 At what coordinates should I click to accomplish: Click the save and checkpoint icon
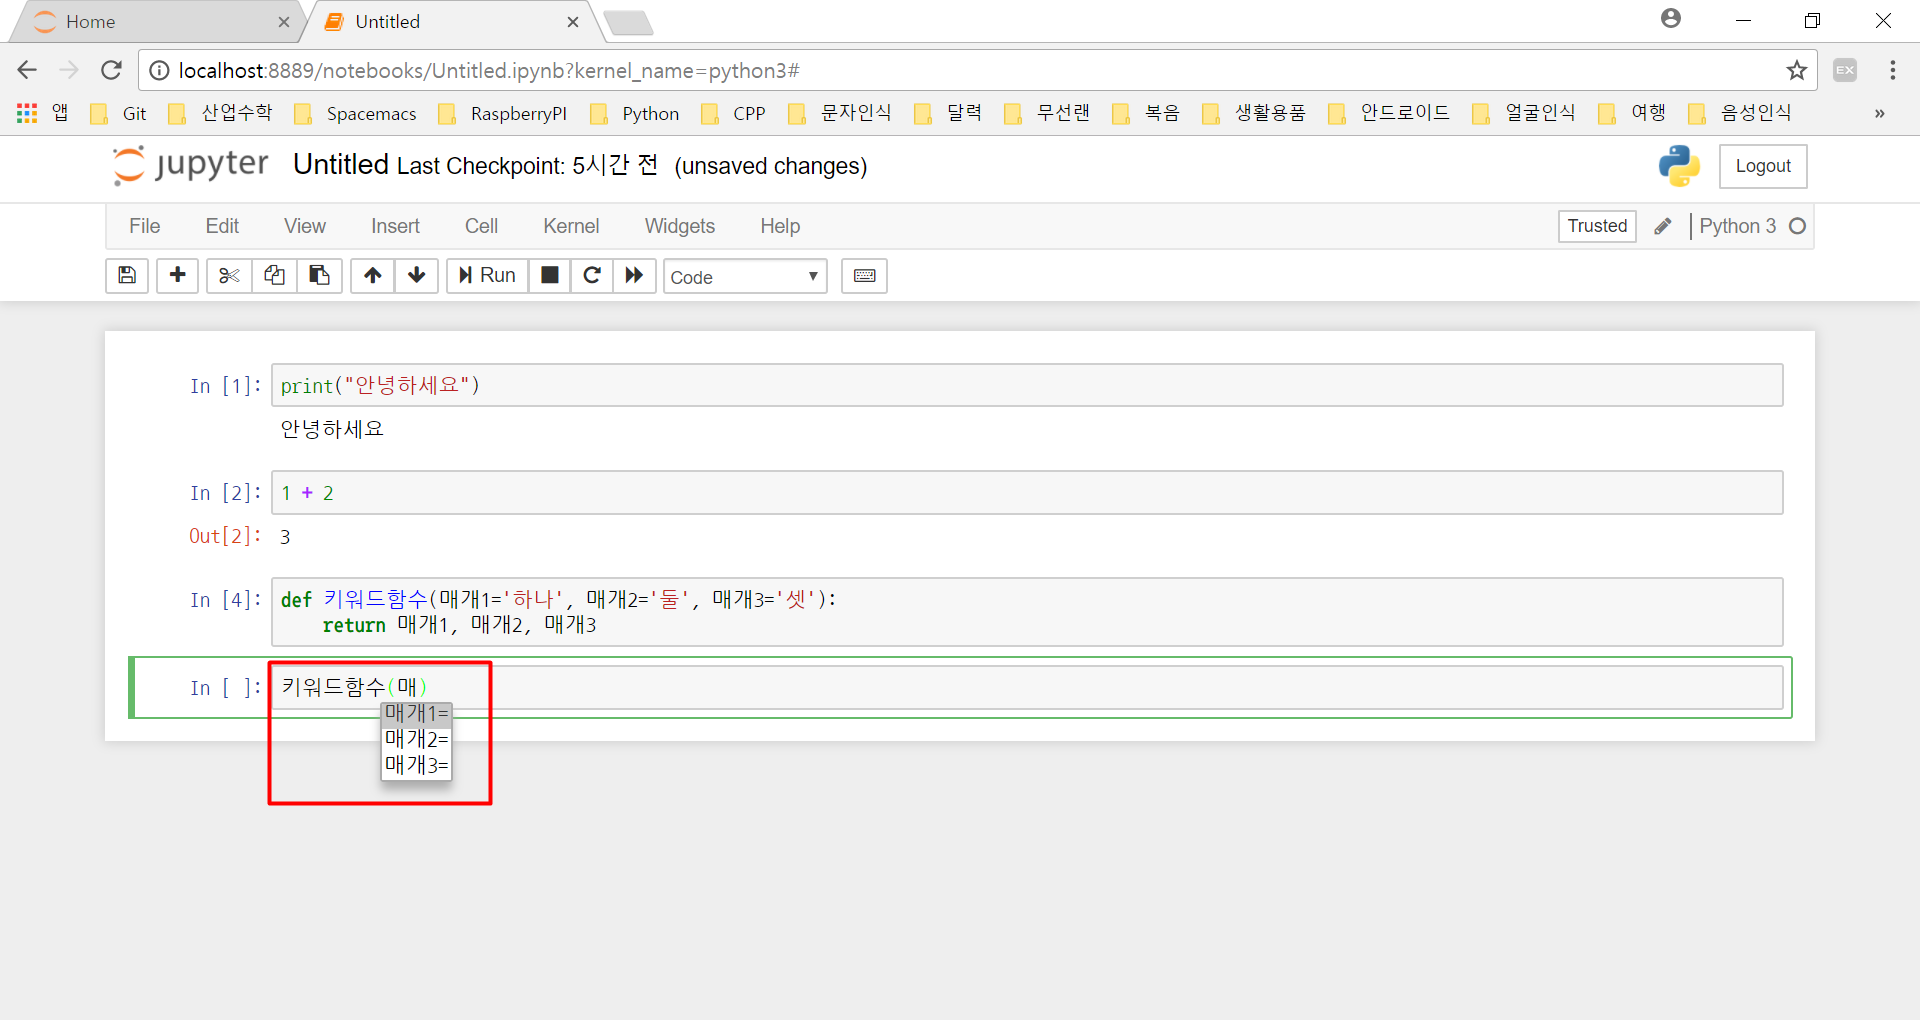[x=127, y=276]
